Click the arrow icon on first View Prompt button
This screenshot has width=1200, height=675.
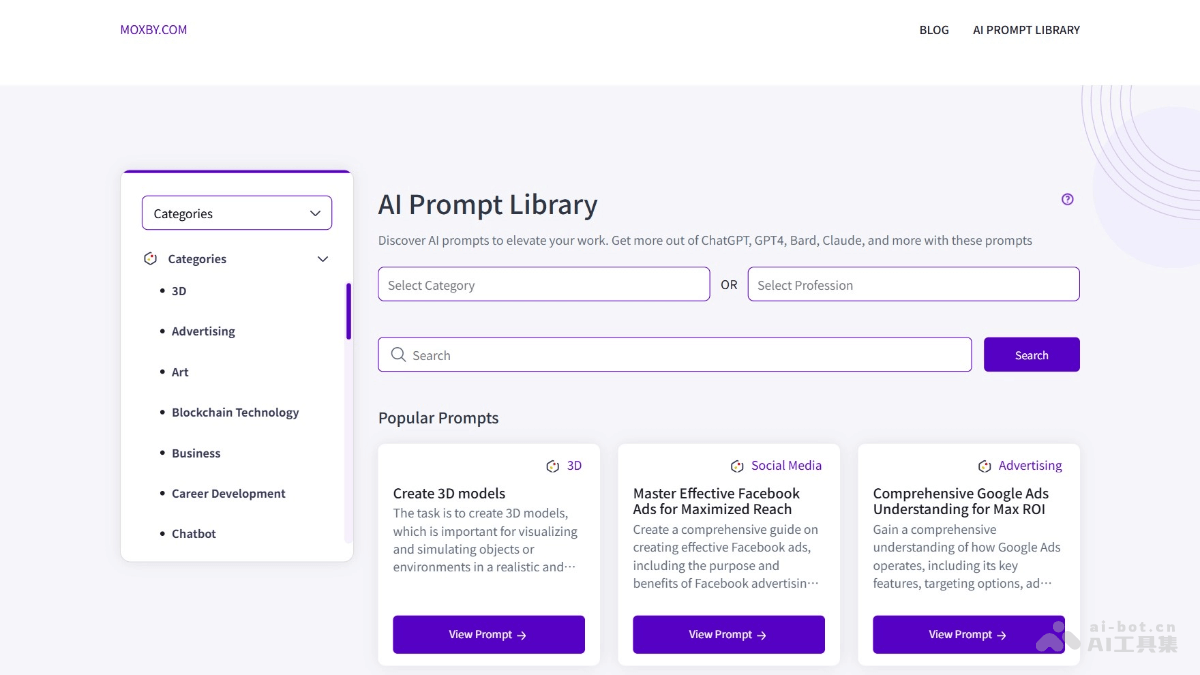coord(521,634)
